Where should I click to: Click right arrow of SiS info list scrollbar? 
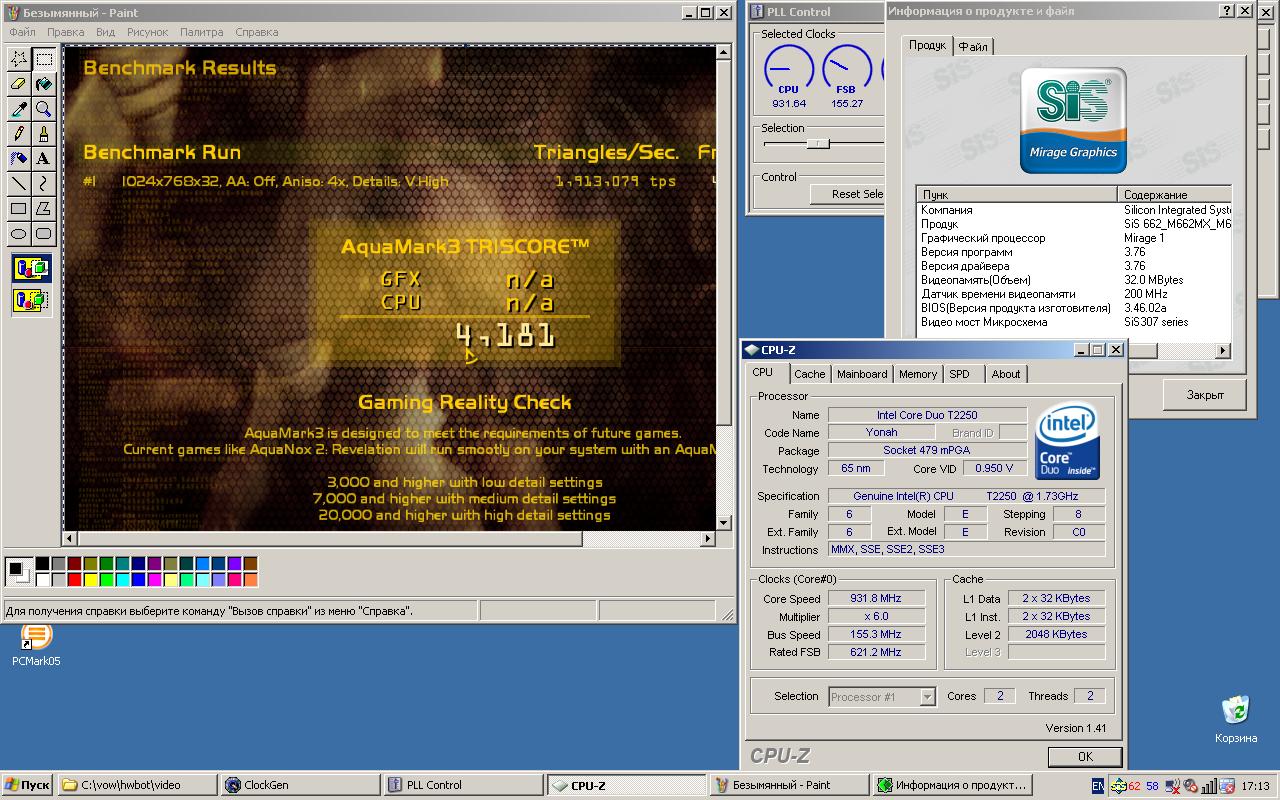(x=1223, y=351)
